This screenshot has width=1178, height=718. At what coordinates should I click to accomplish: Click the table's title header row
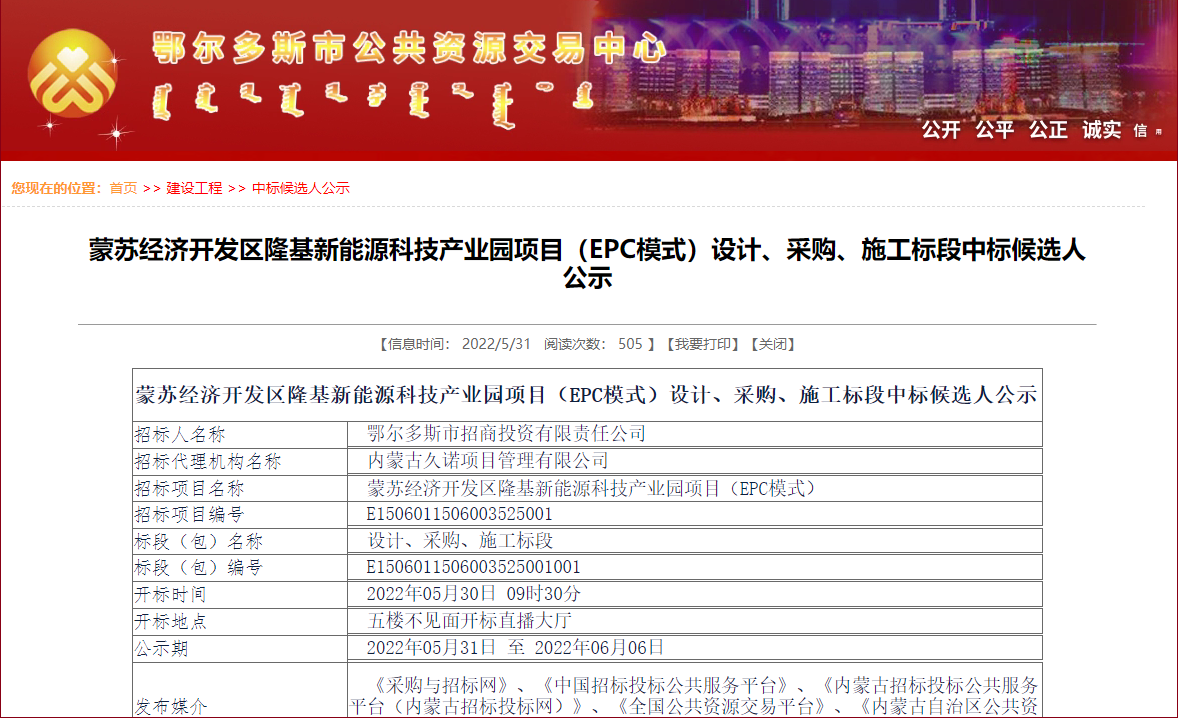pos(587,394)
